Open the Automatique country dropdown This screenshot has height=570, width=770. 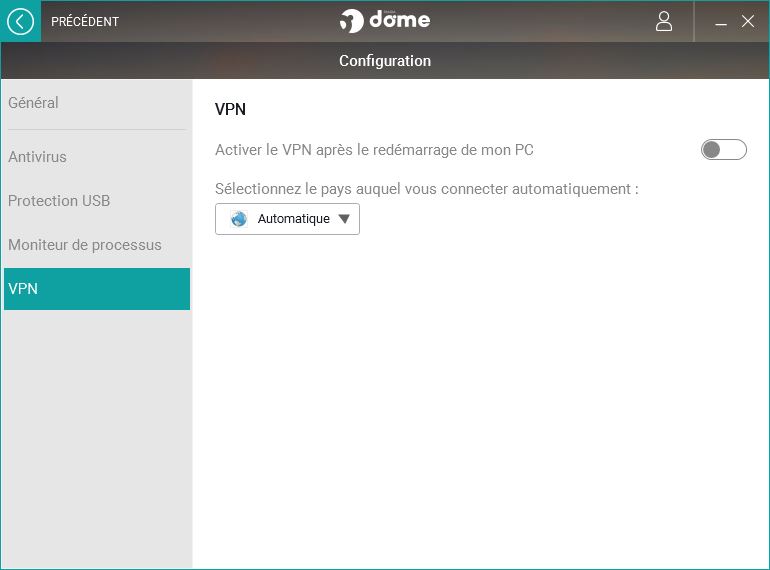(287, 219)
